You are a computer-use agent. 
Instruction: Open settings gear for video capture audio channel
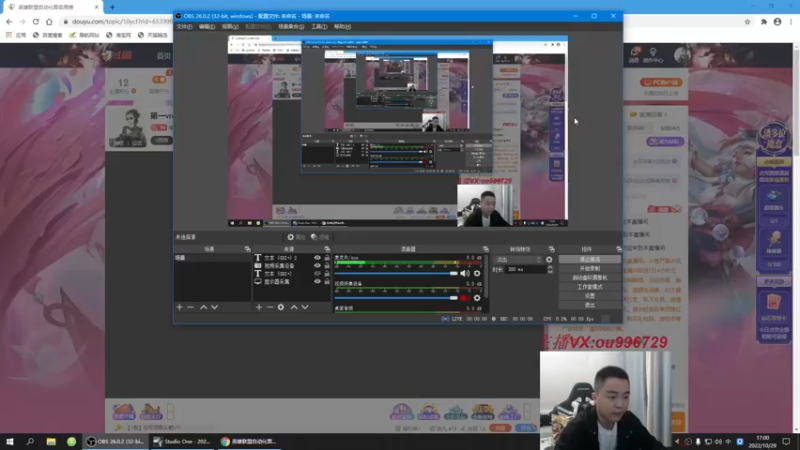coord(477,298)
